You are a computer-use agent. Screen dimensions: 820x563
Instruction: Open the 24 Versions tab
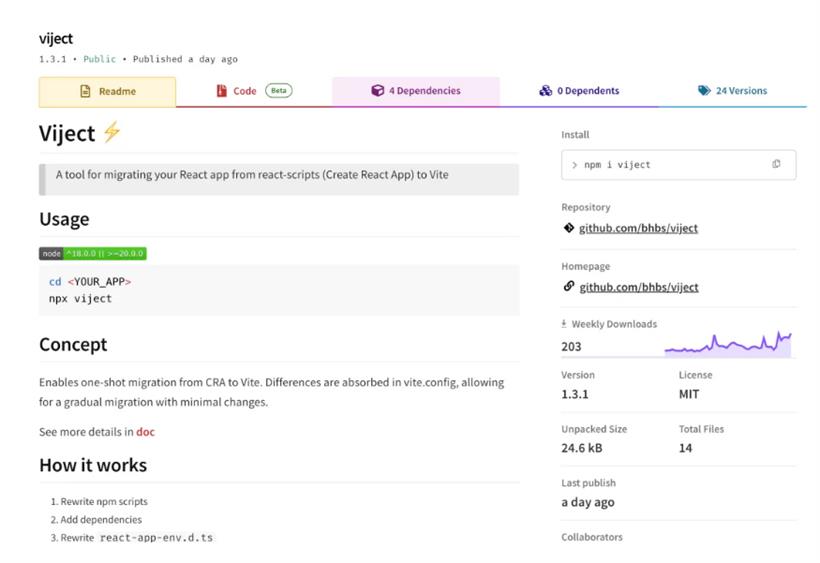pyautogui.click(x=732, y=91)
